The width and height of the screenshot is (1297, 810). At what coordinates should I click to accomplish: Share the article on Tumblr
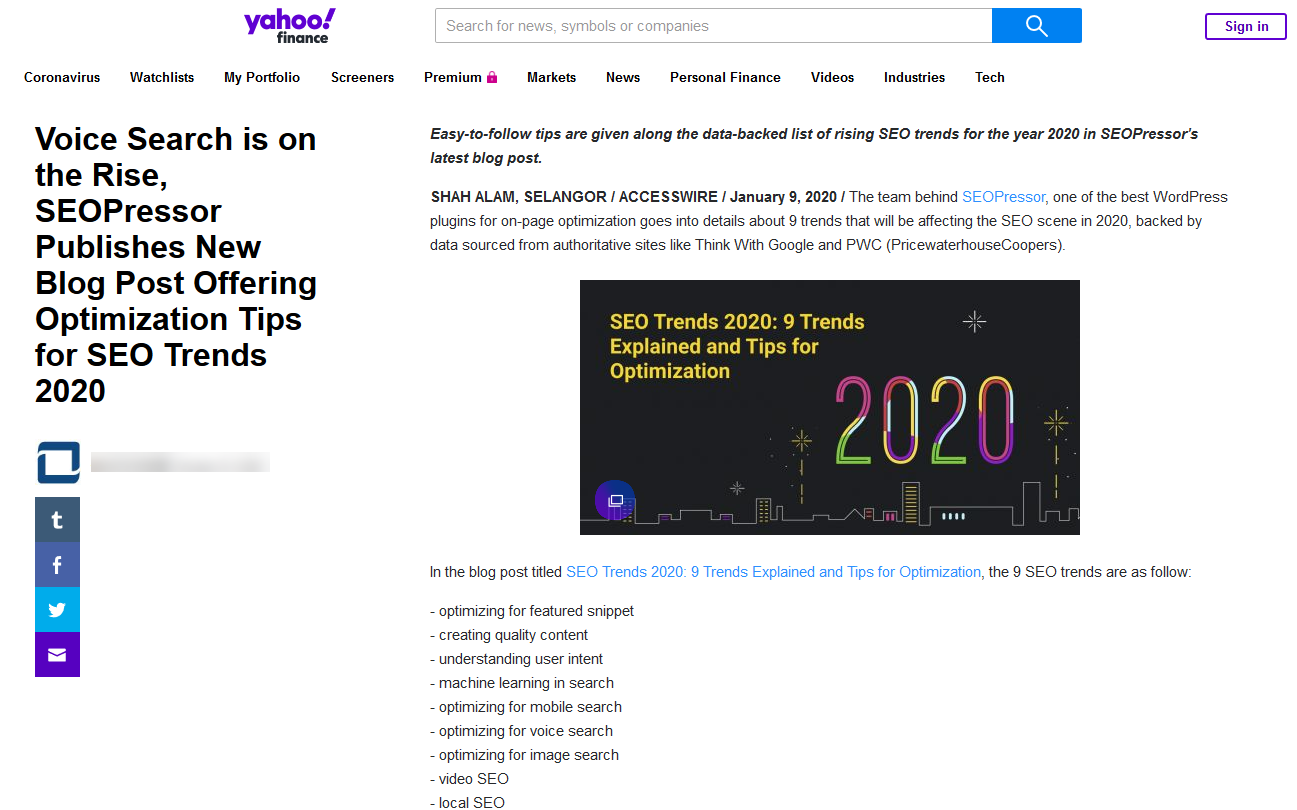click(57, 520)
